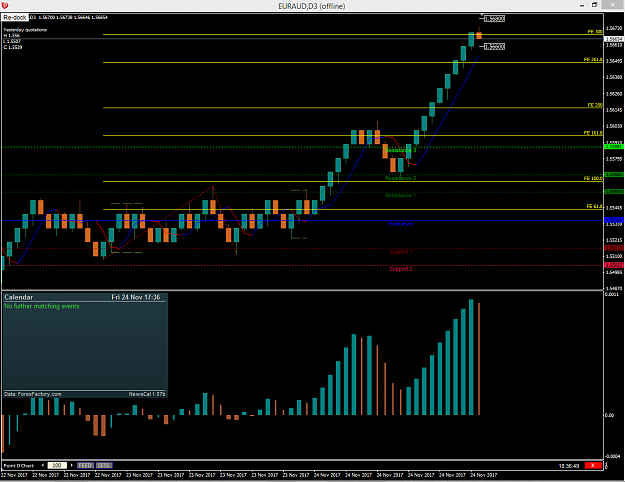This screenshot has height=482, width=625.
Task: Click the 'Data: ForexFactory.com' footer text
Action: click(x=33, y=394)
